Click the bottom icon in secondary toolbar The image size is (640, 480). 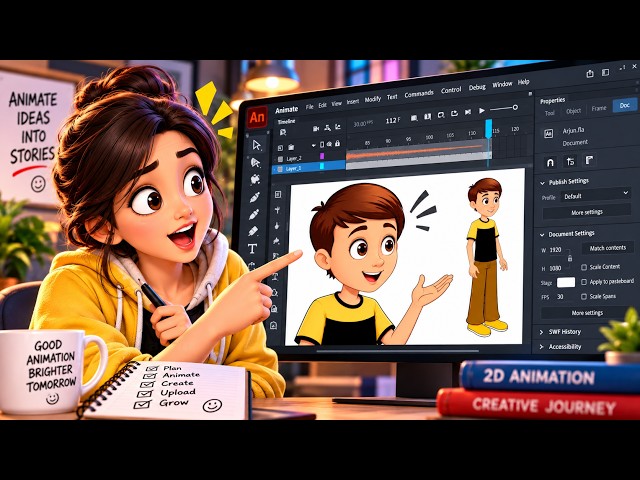pos(273,326)
